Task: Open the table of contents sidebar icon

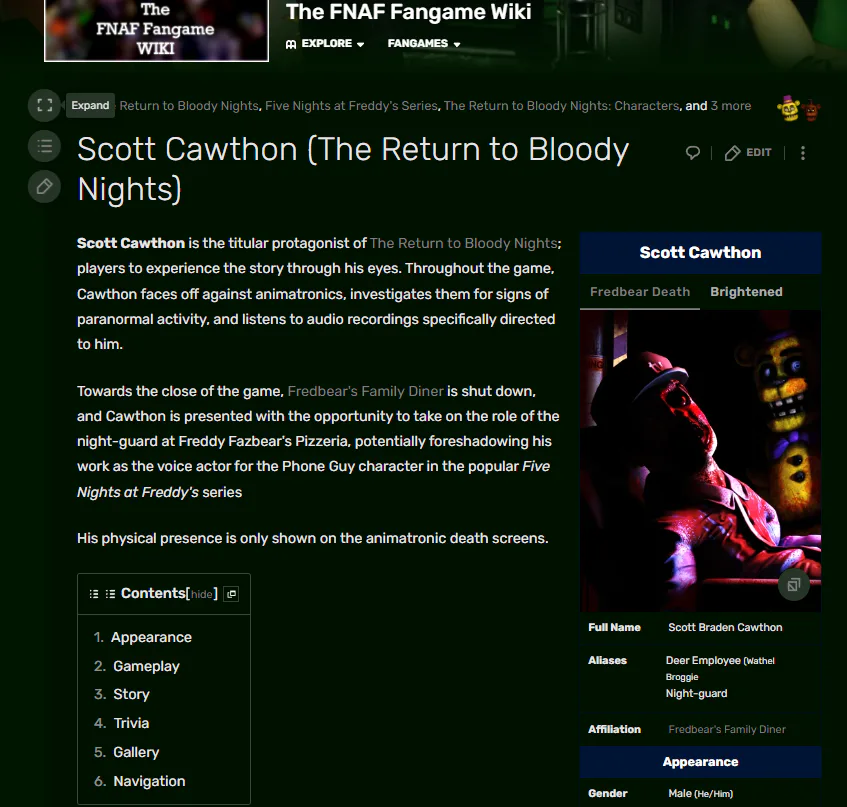Action: (44, 146)
